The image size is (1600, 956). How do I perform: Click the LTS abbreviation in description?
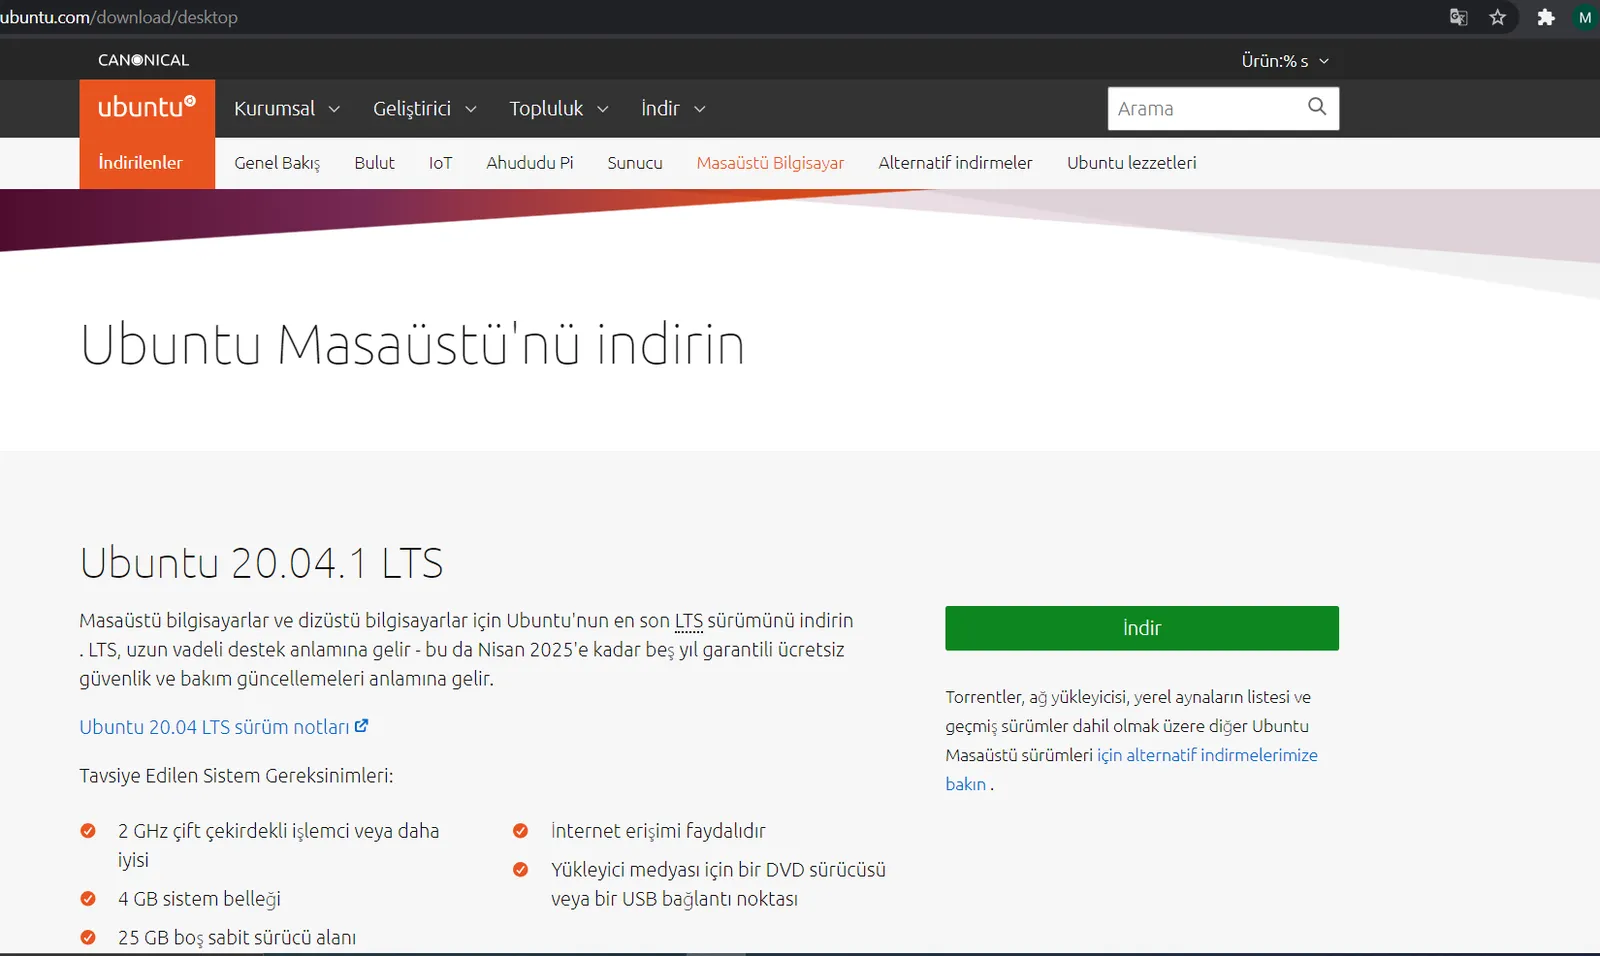[689, 621]
